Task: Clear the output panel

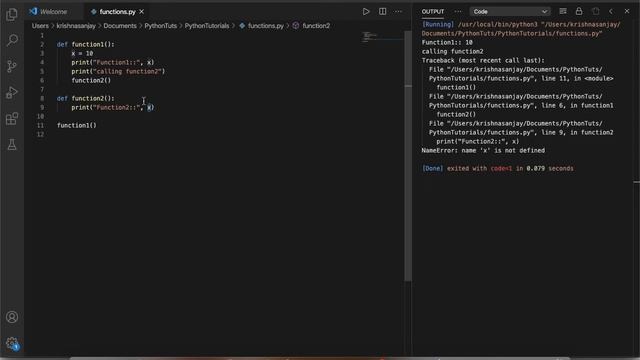Action: point(563,11)
